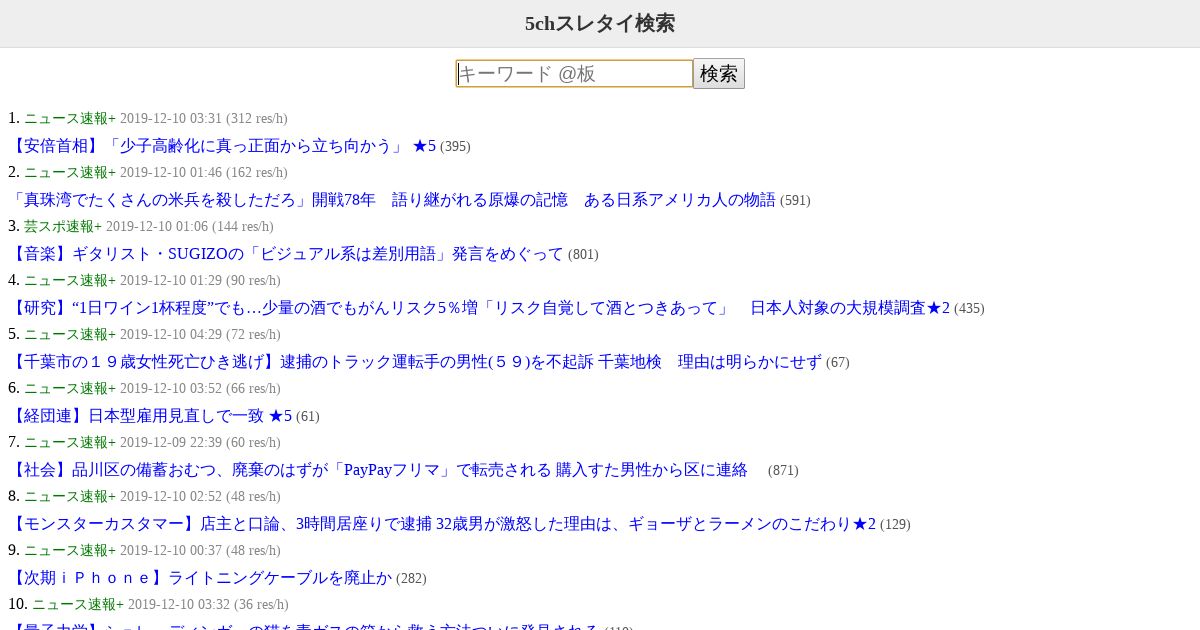Open the 1日ワイン1杯程度 research thread
The image size is (1200, 630).
pyautogui.click(x=479, y=308)
